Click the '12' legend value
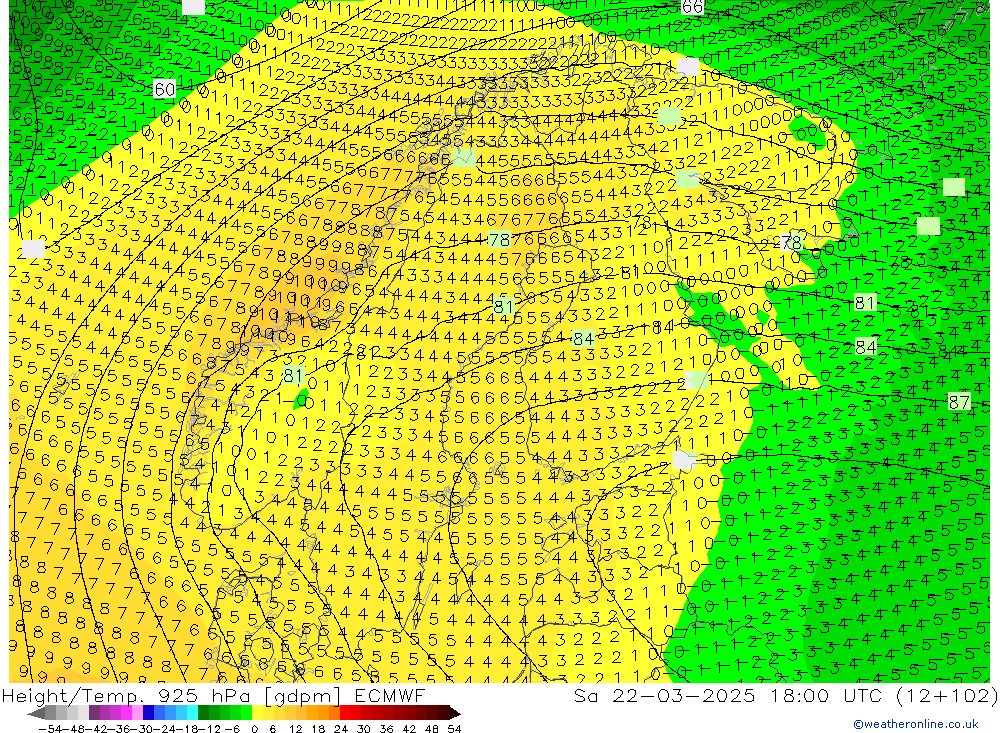 click(x=295, y=729)
